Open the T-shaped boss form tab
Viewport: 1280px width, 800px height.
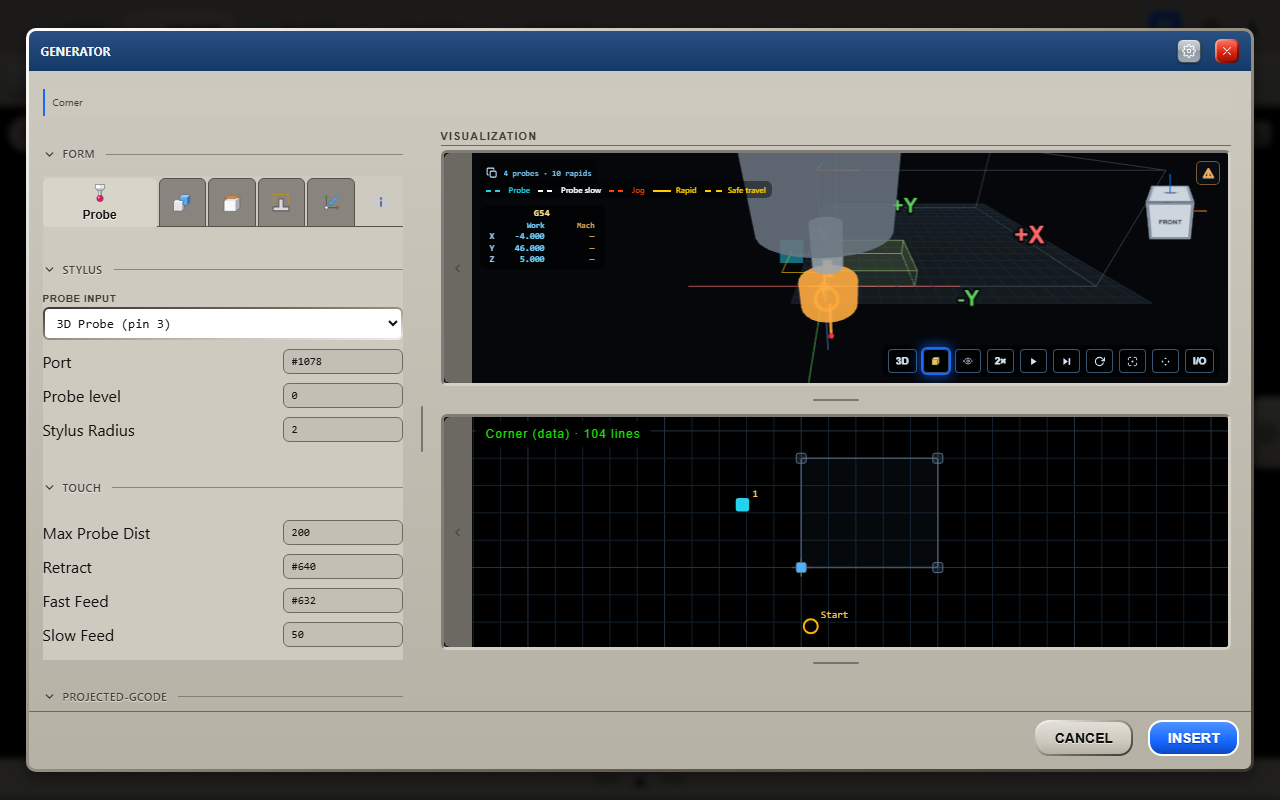(x=281, y=203)
